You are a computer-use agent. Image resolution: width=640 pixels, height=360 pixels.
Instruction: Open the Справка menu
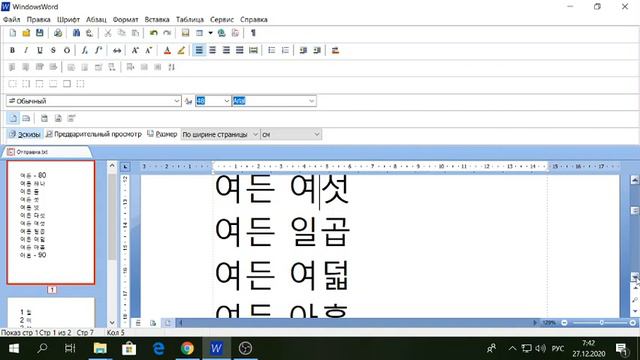pyautogui.click(x=253, y=20)
